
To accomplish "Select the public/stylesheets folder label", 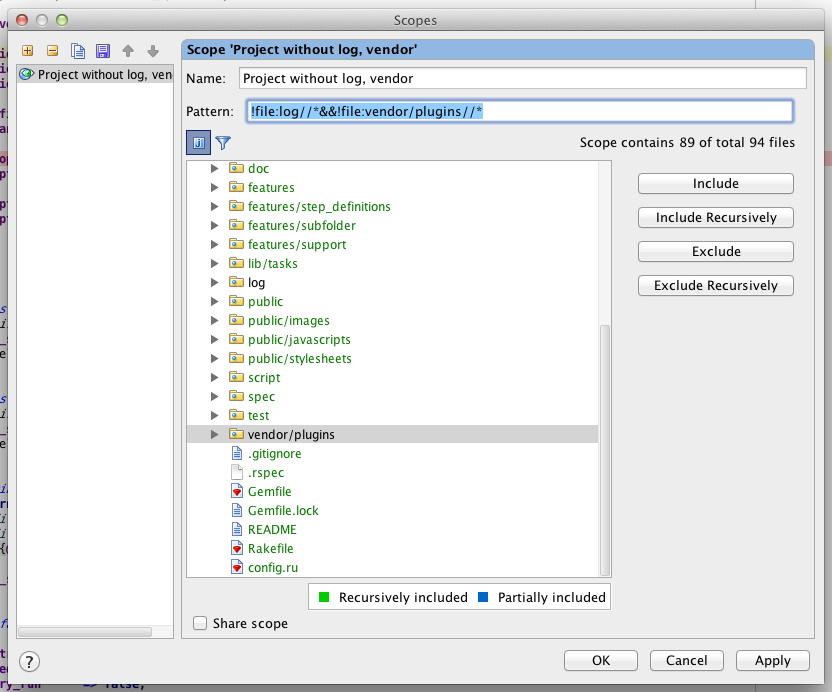I will point(300,359).
